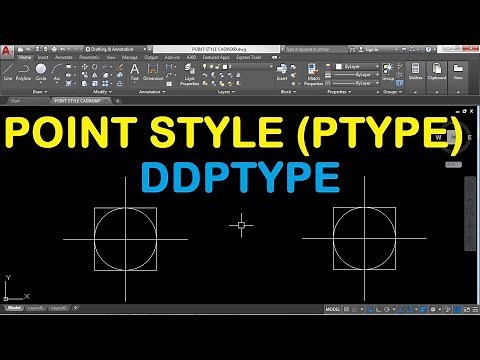Open the Parametric ribbon tab

pyautogui.click(x=89, y=57)
